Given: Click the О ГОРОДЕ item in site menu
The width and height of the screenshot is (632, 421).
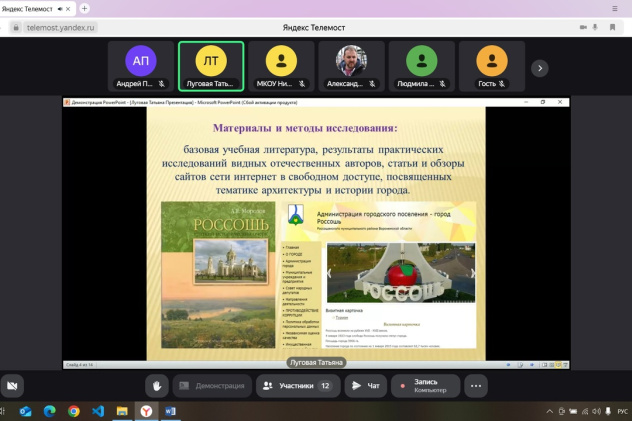Looking at the screenshot, I should tap(293, 254).
